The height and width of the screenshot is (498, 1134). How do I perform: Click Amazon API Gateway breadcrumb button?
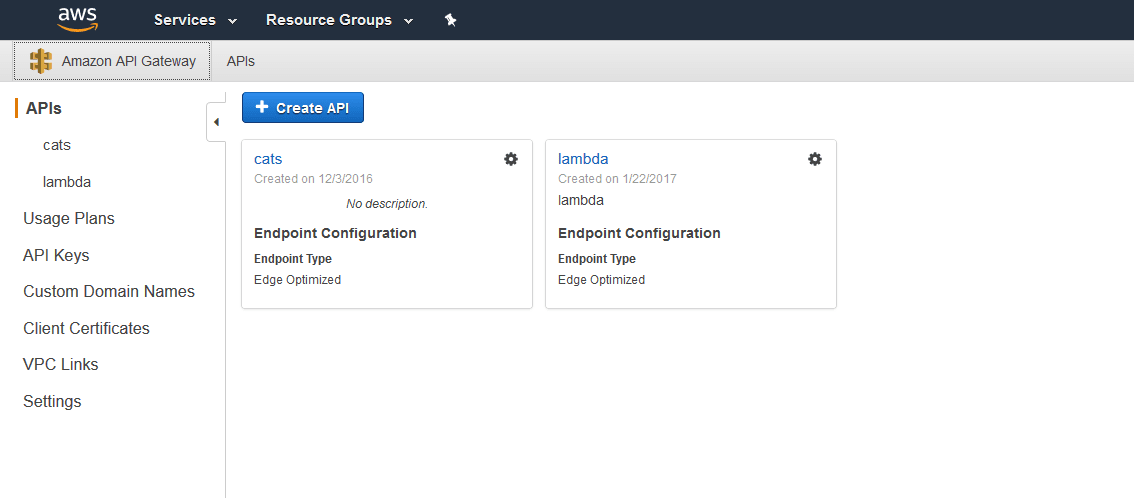pyautogui.click(x=112, y=61)
